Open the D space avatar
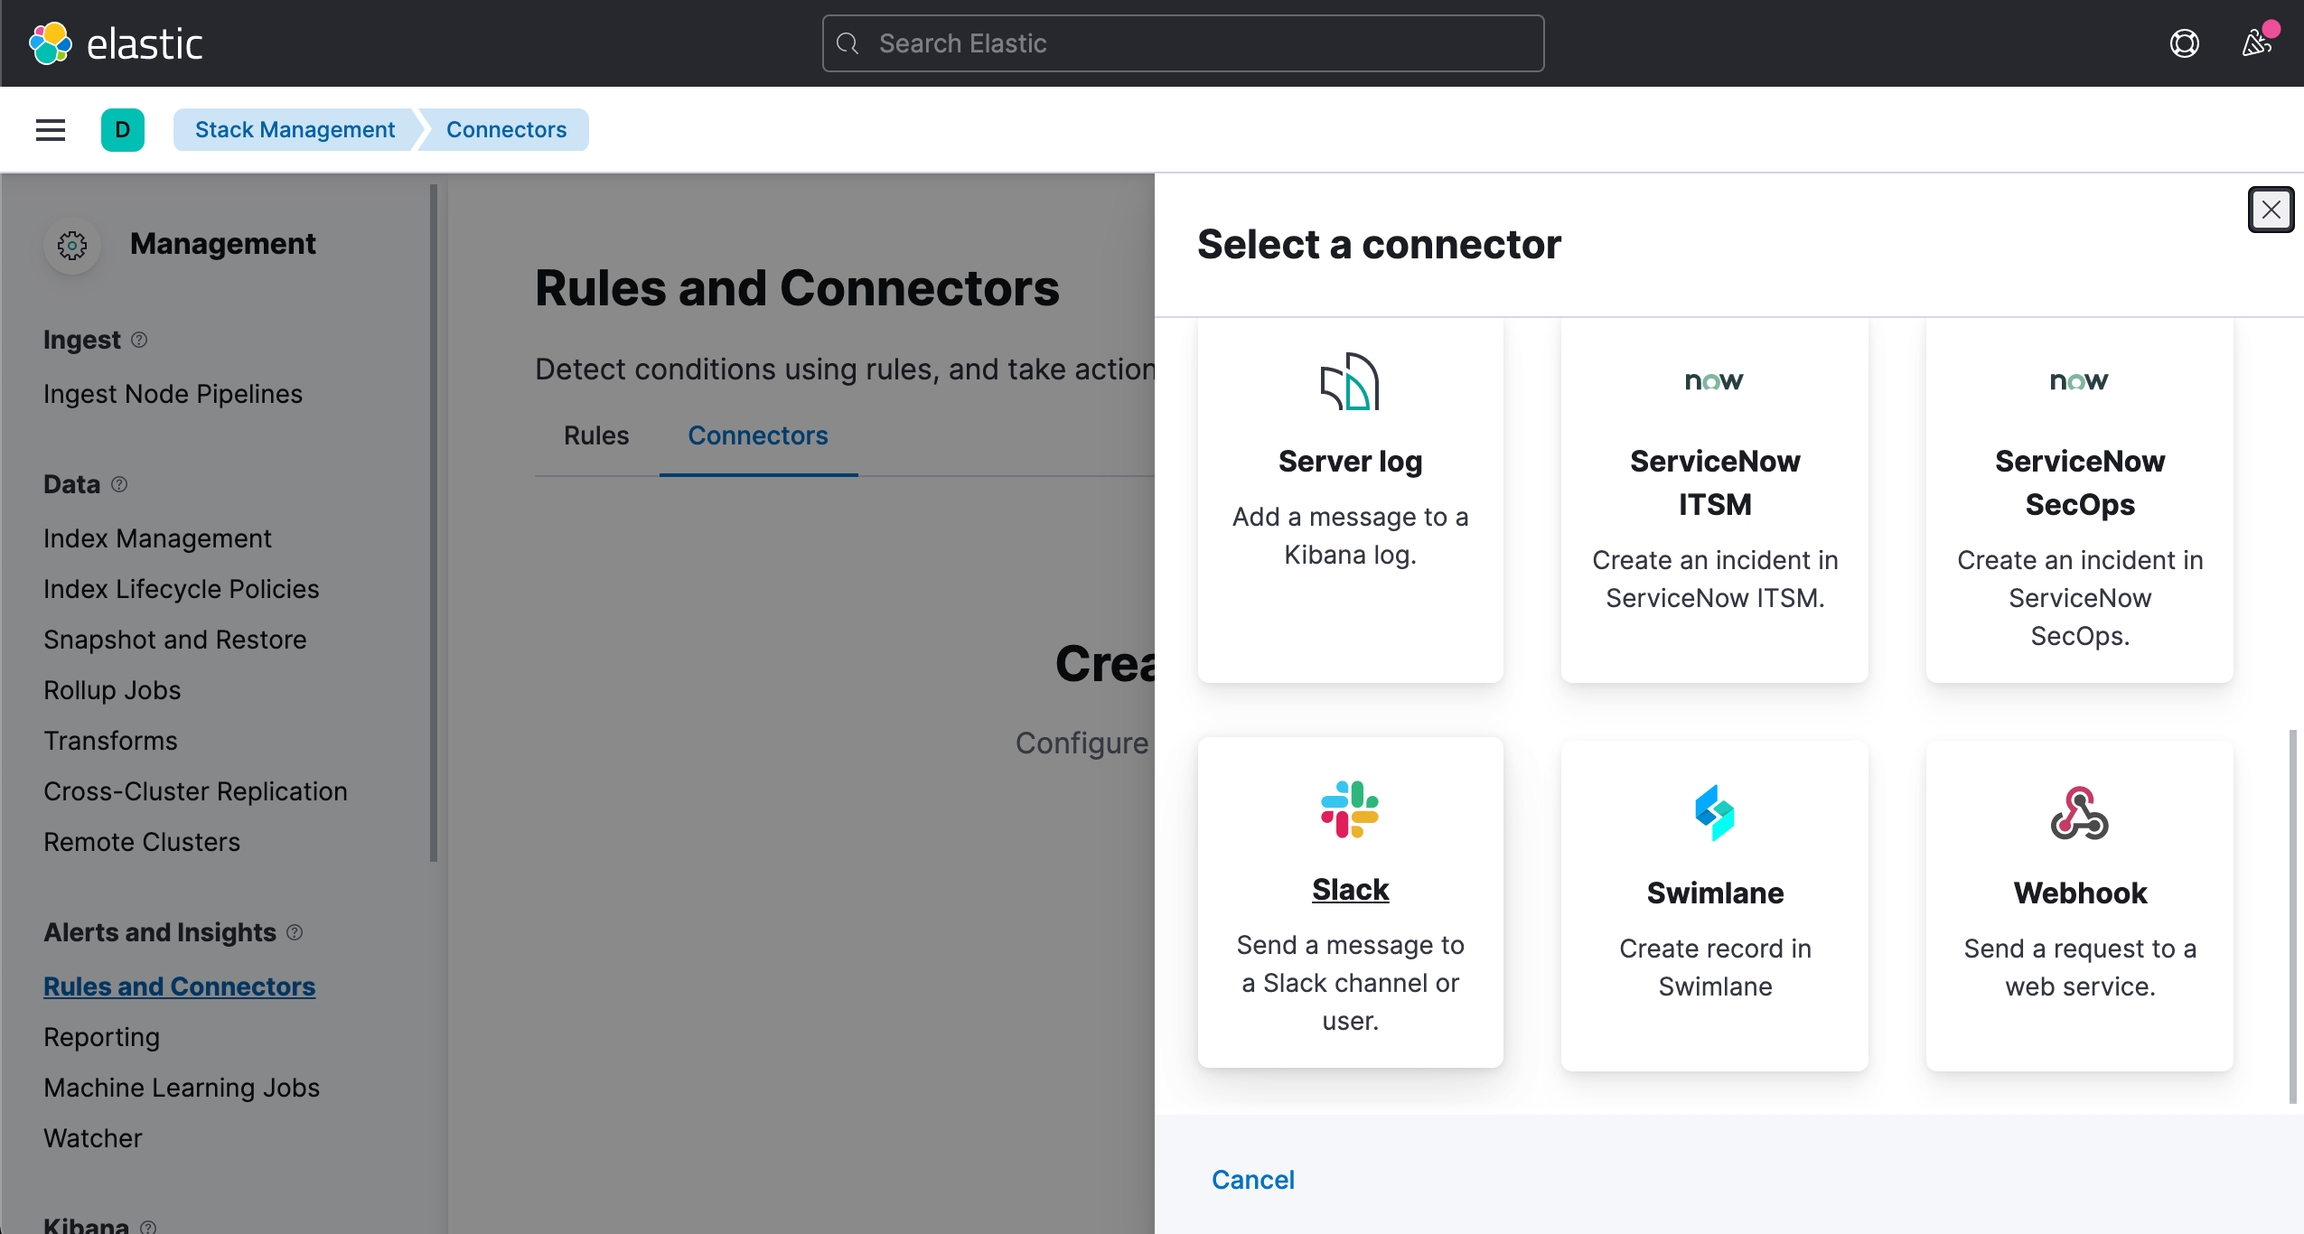2304x1234 pixels. [123, 130]
